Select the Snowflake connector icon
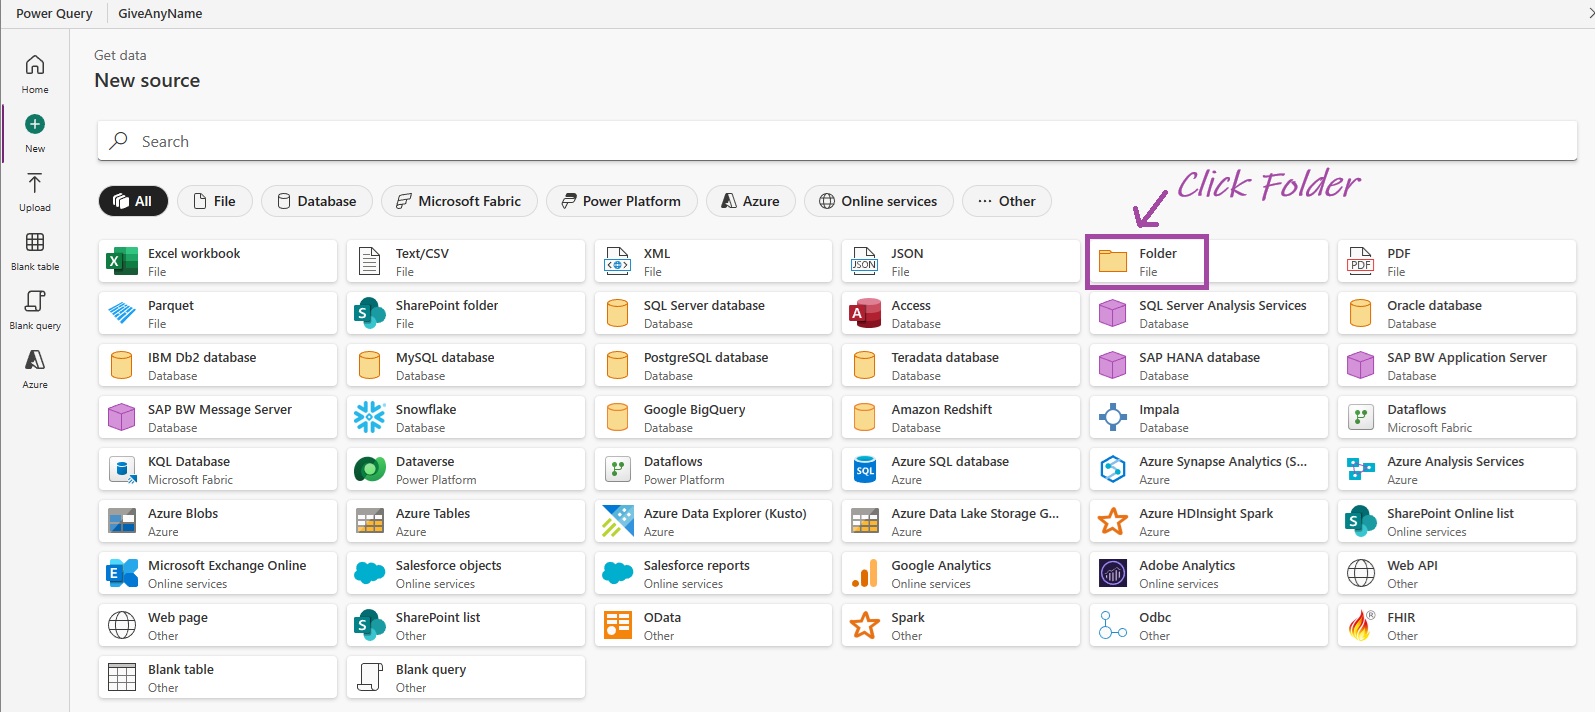Screen dimensions: 1595x712 (x=370, y=418)
